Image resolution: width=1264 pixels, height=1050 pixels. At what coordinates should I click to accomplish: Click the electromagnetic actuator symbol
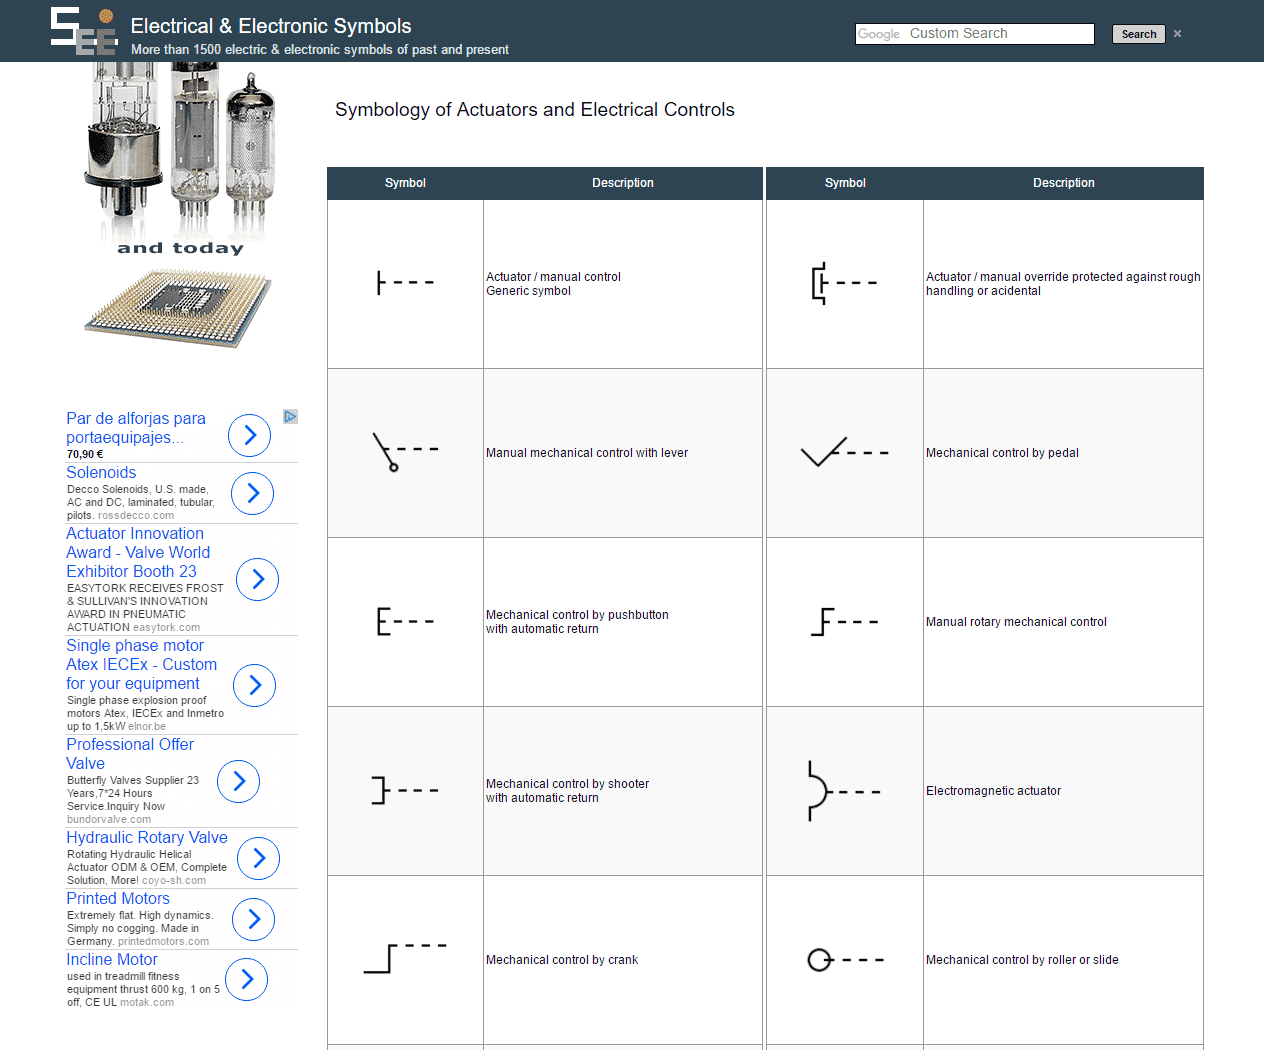point(844,791)
